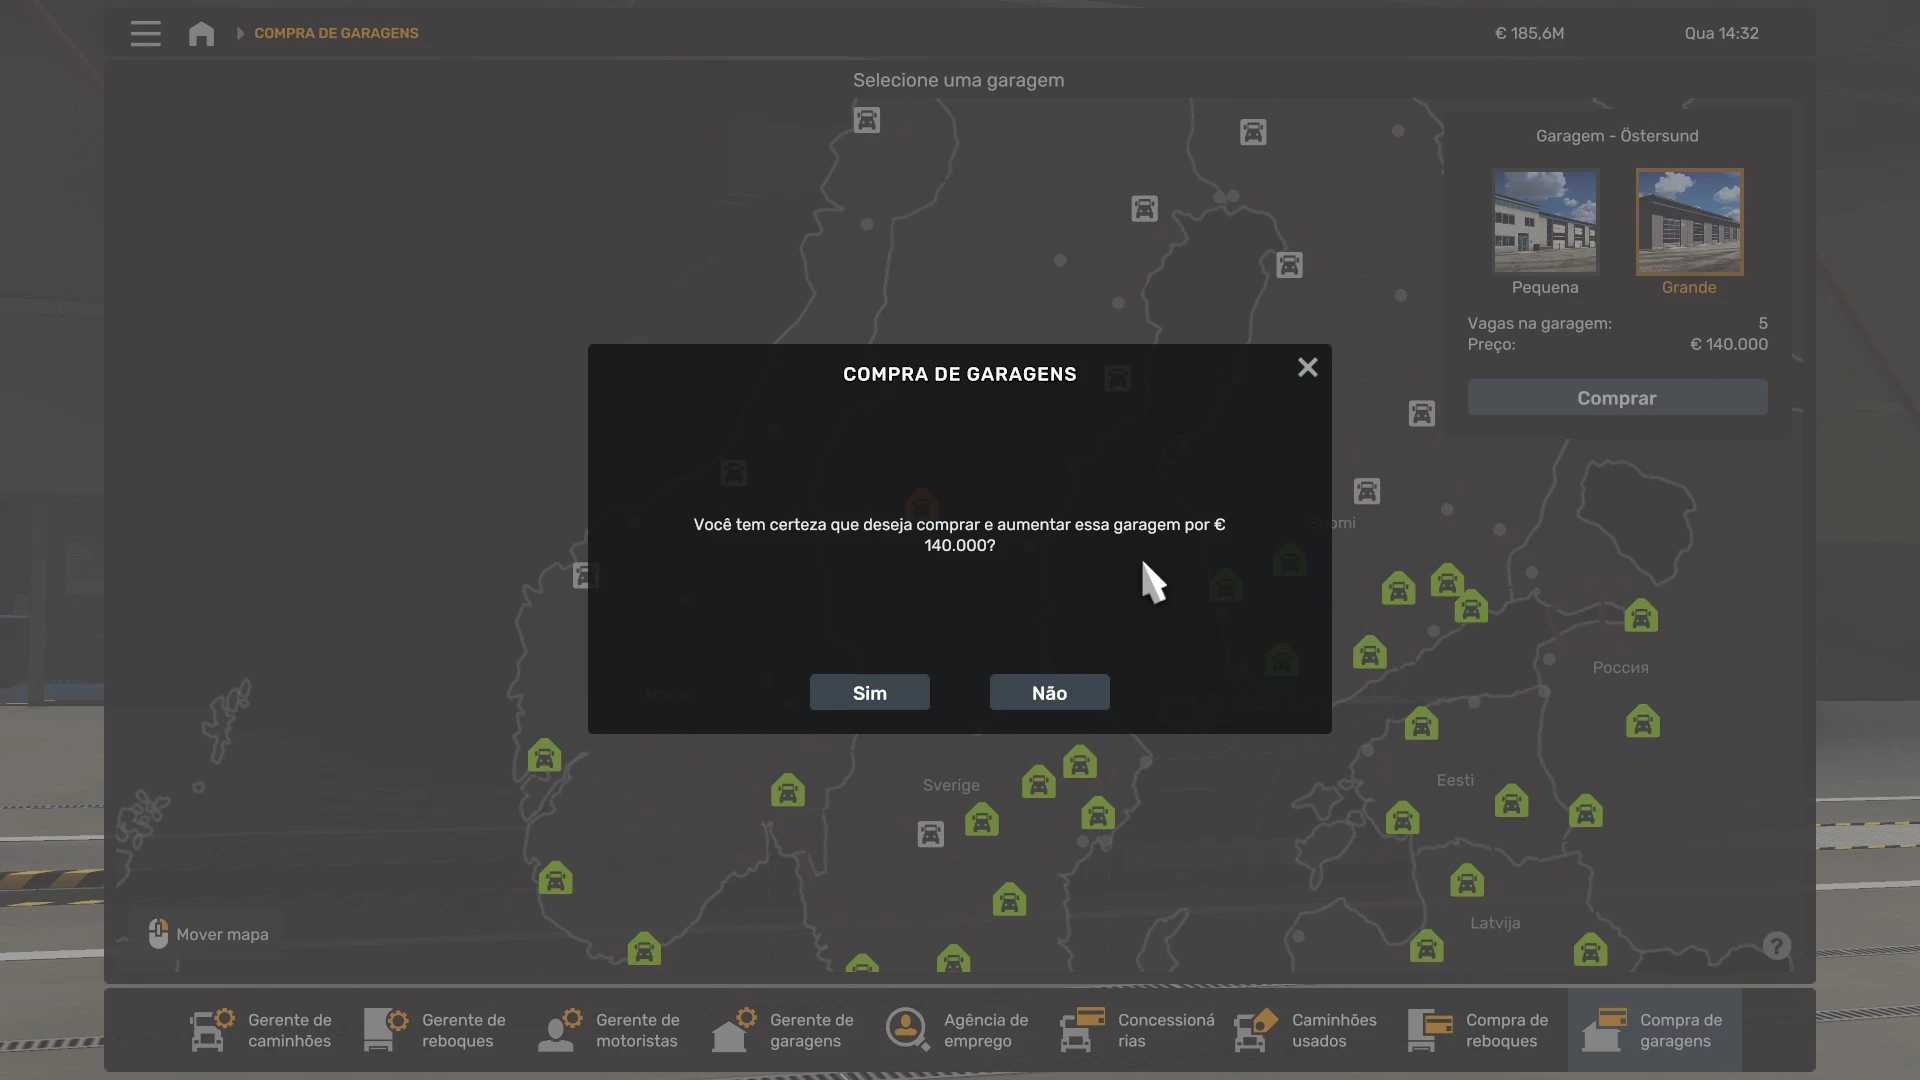
Task: Open Compra de reboques
Action: click(x=1480, y=1030)
